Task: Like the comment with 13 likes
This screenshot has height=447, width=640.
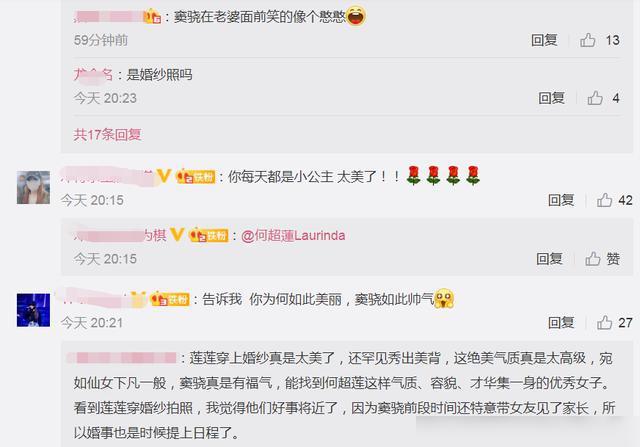Action: click(x=587, y=40)
